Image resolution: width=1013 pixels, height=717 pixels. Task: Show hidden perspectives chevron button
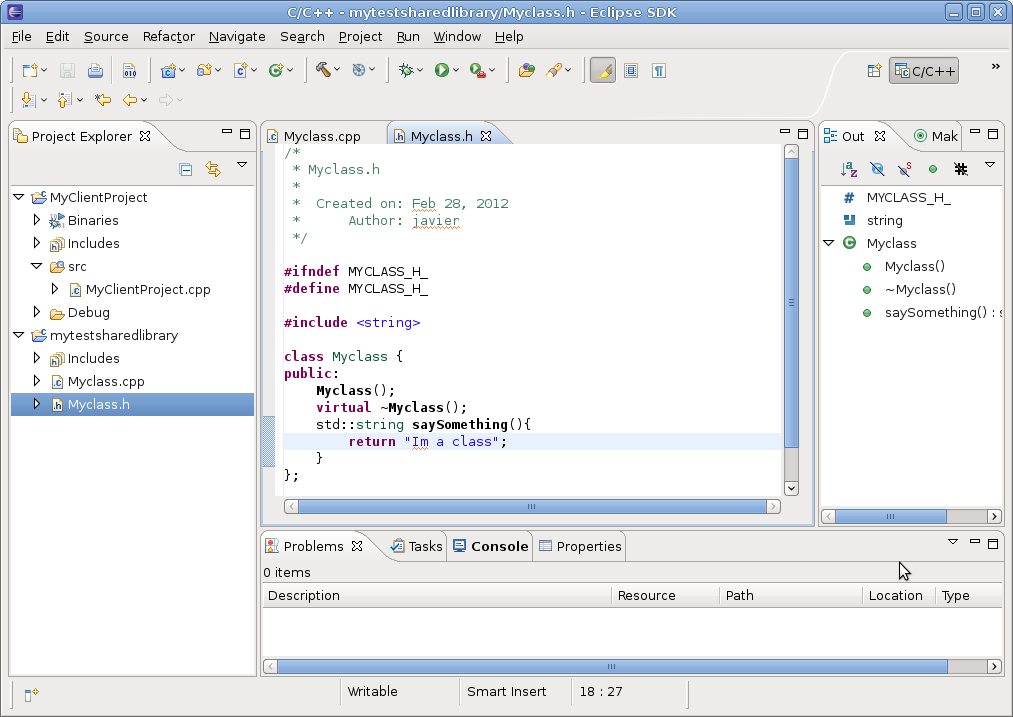point(996,67)
